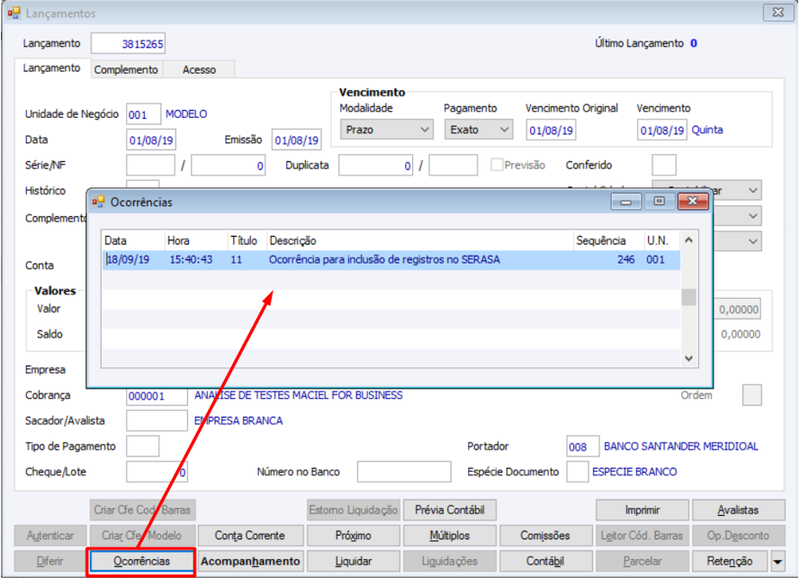Click the Ordem checkbox

[x=752, y=395]
